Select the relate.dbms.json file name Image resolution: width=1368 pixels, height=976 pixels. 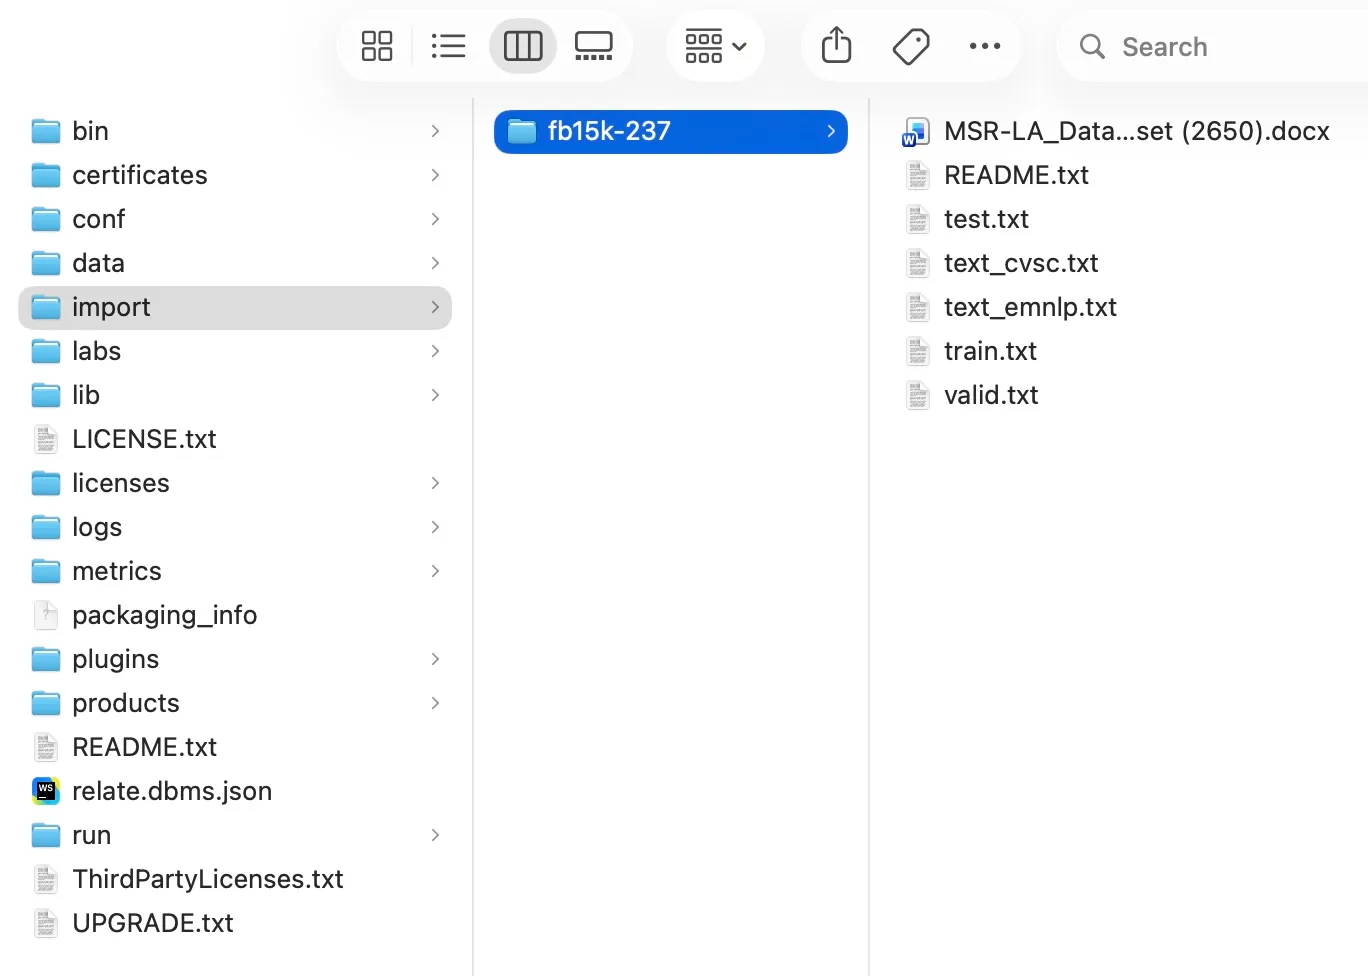172,791
